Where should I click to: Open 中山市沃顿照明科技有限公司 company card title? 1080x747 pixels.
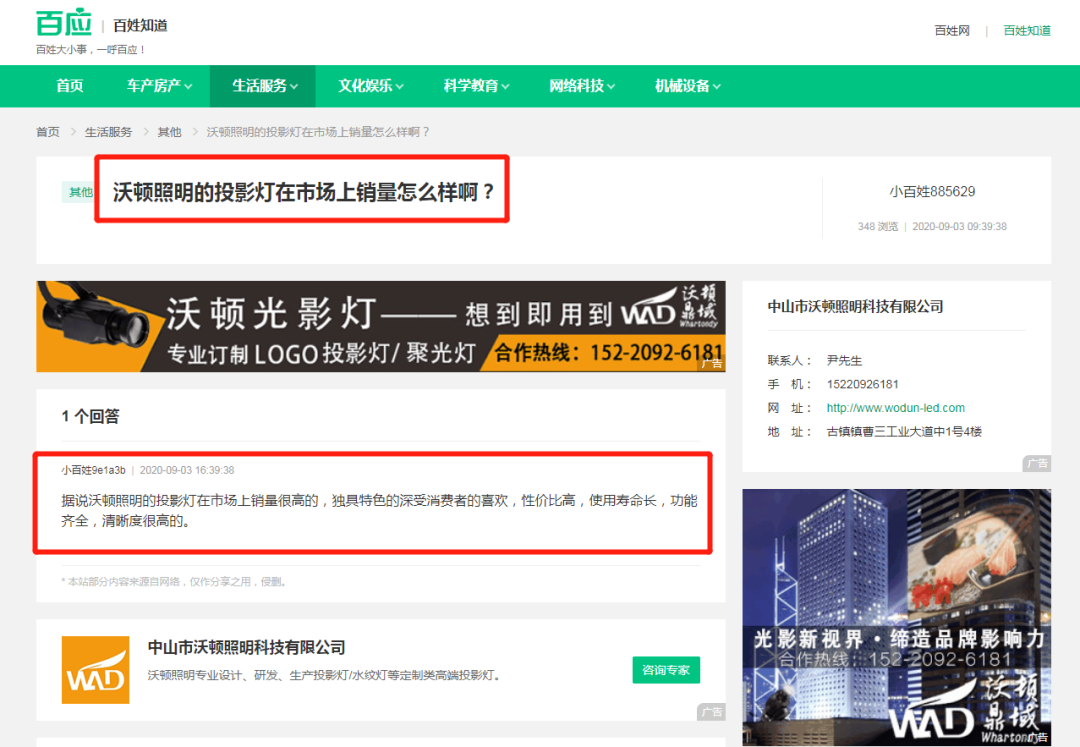click(247, 647)
